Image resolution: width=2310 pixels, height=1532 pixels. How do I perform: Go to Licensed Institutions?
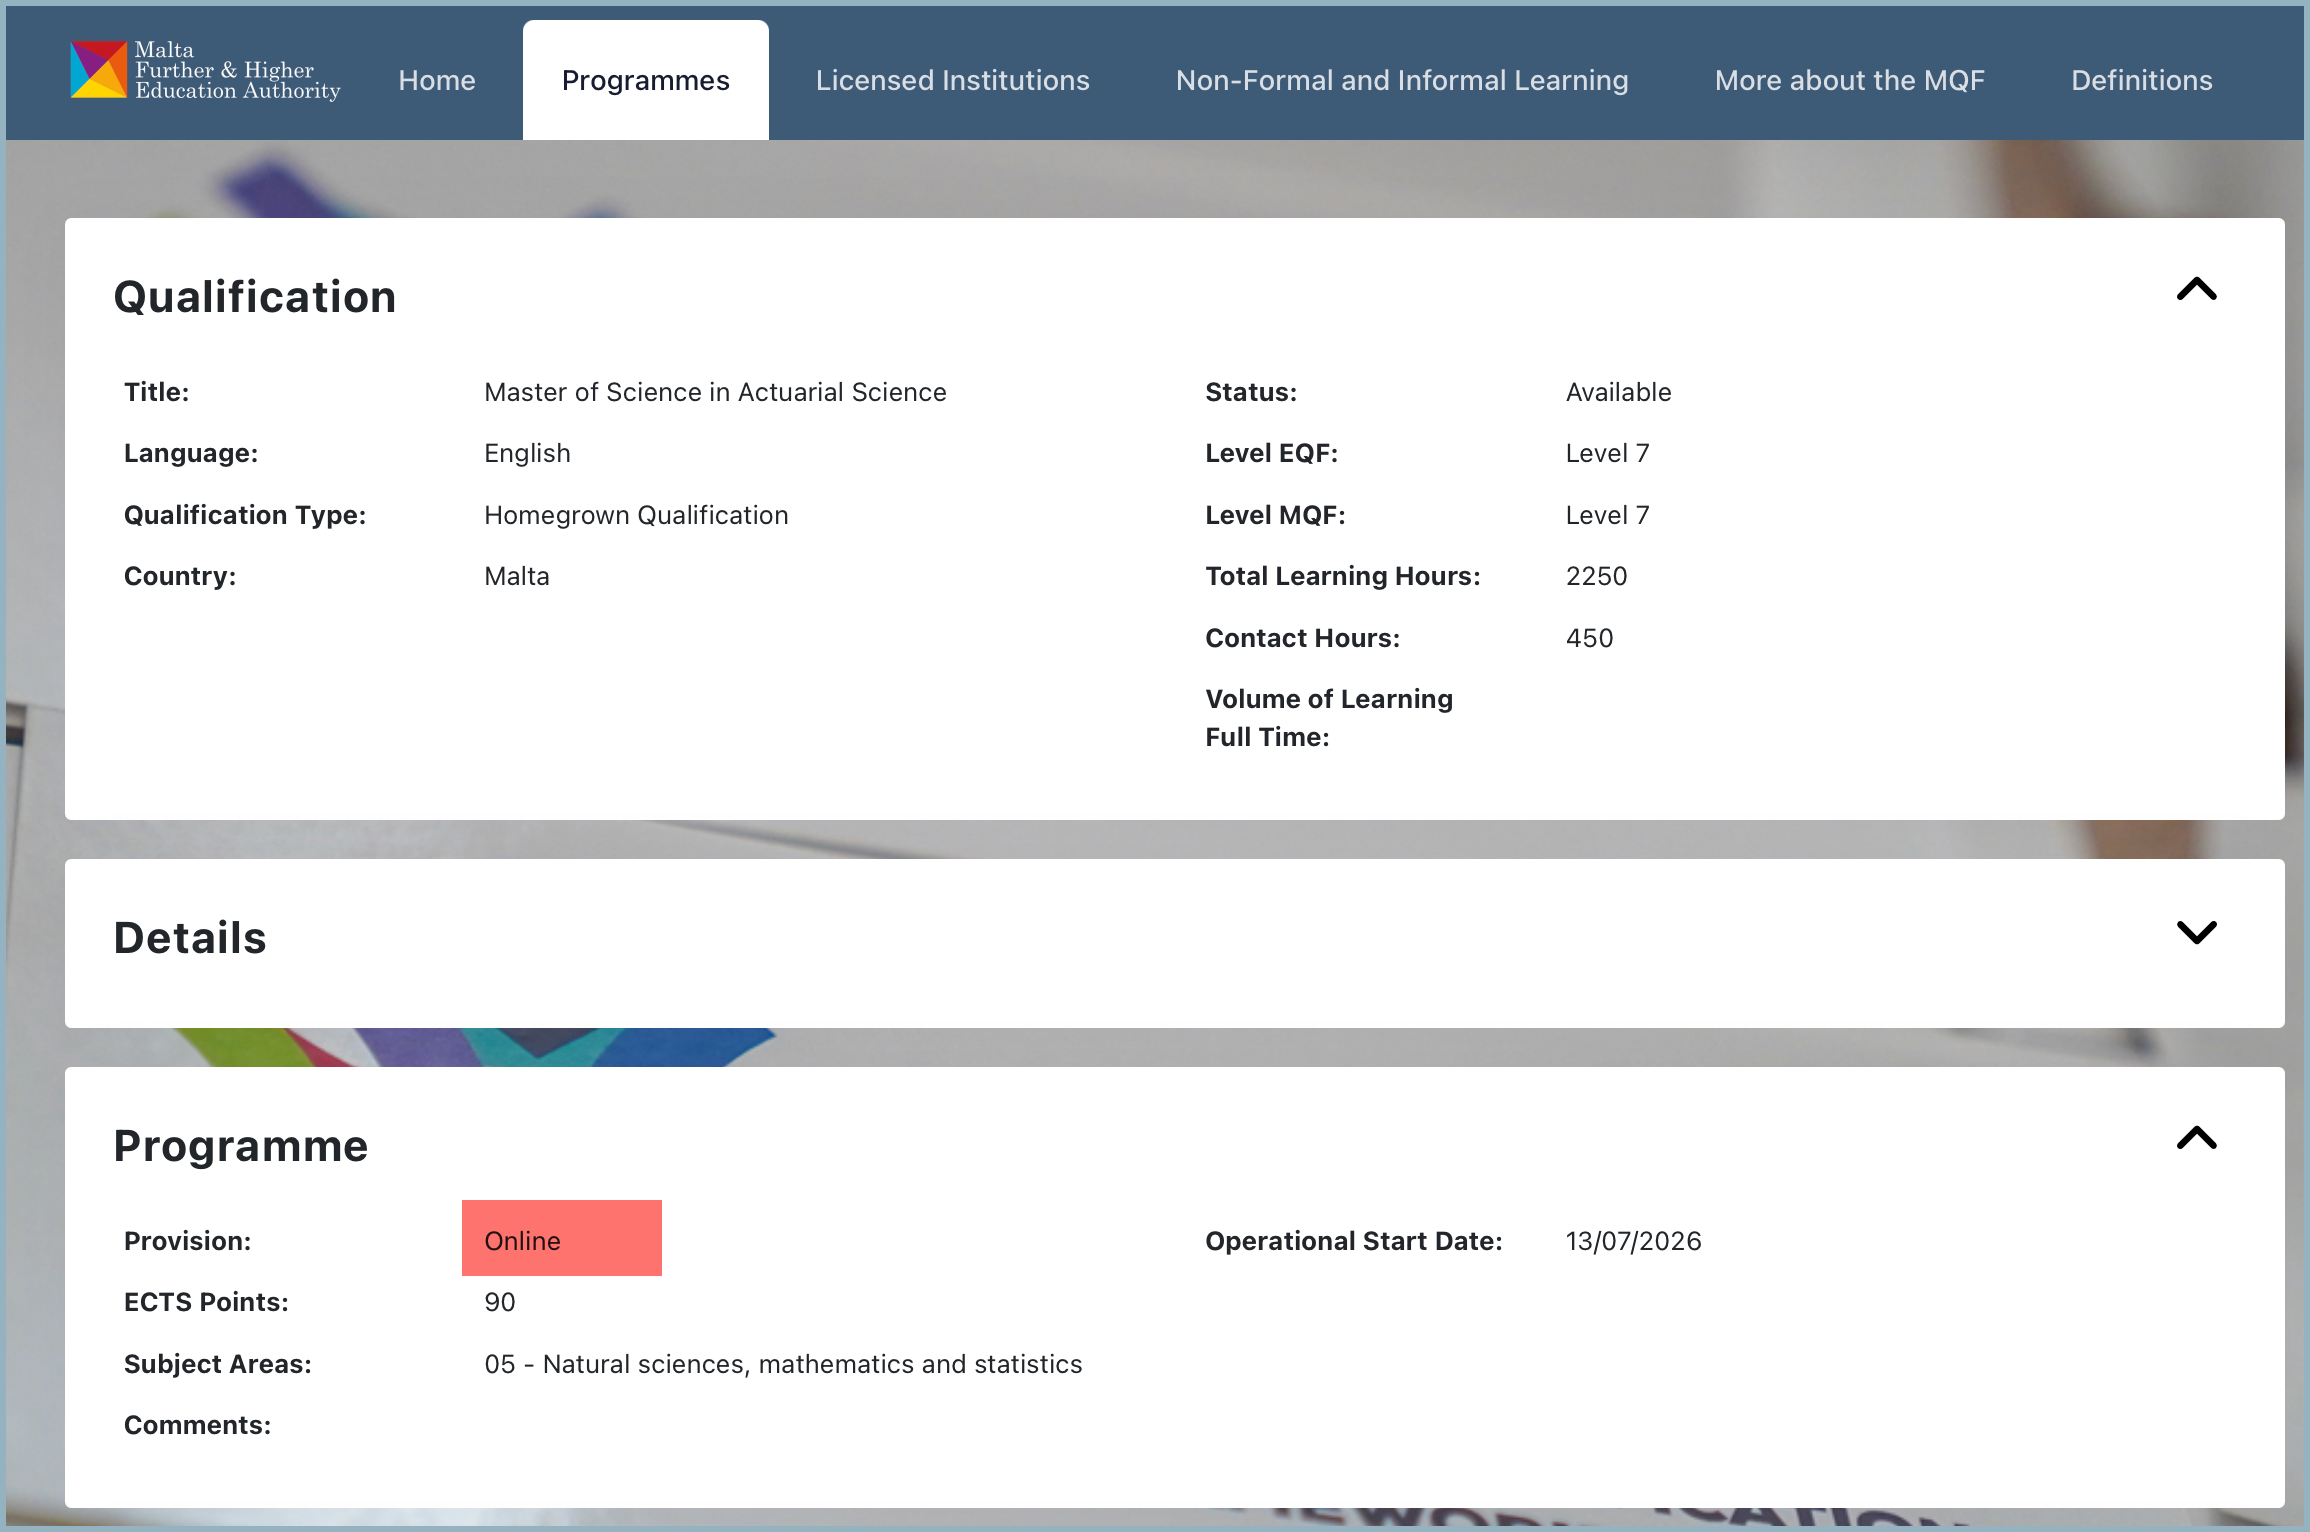(x=952, y=80)
